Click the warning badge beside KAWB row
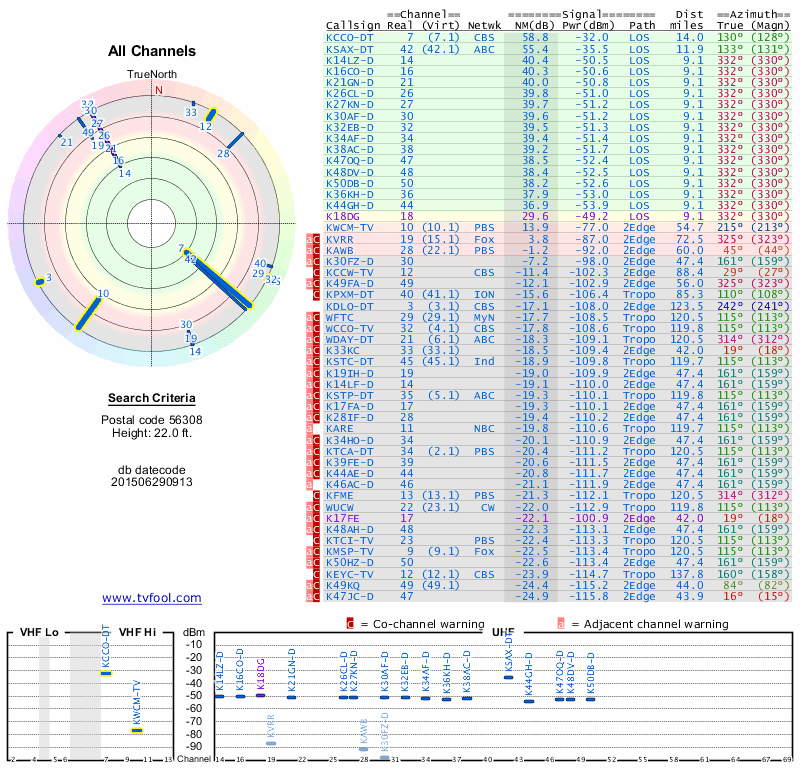 coord(313,251)
